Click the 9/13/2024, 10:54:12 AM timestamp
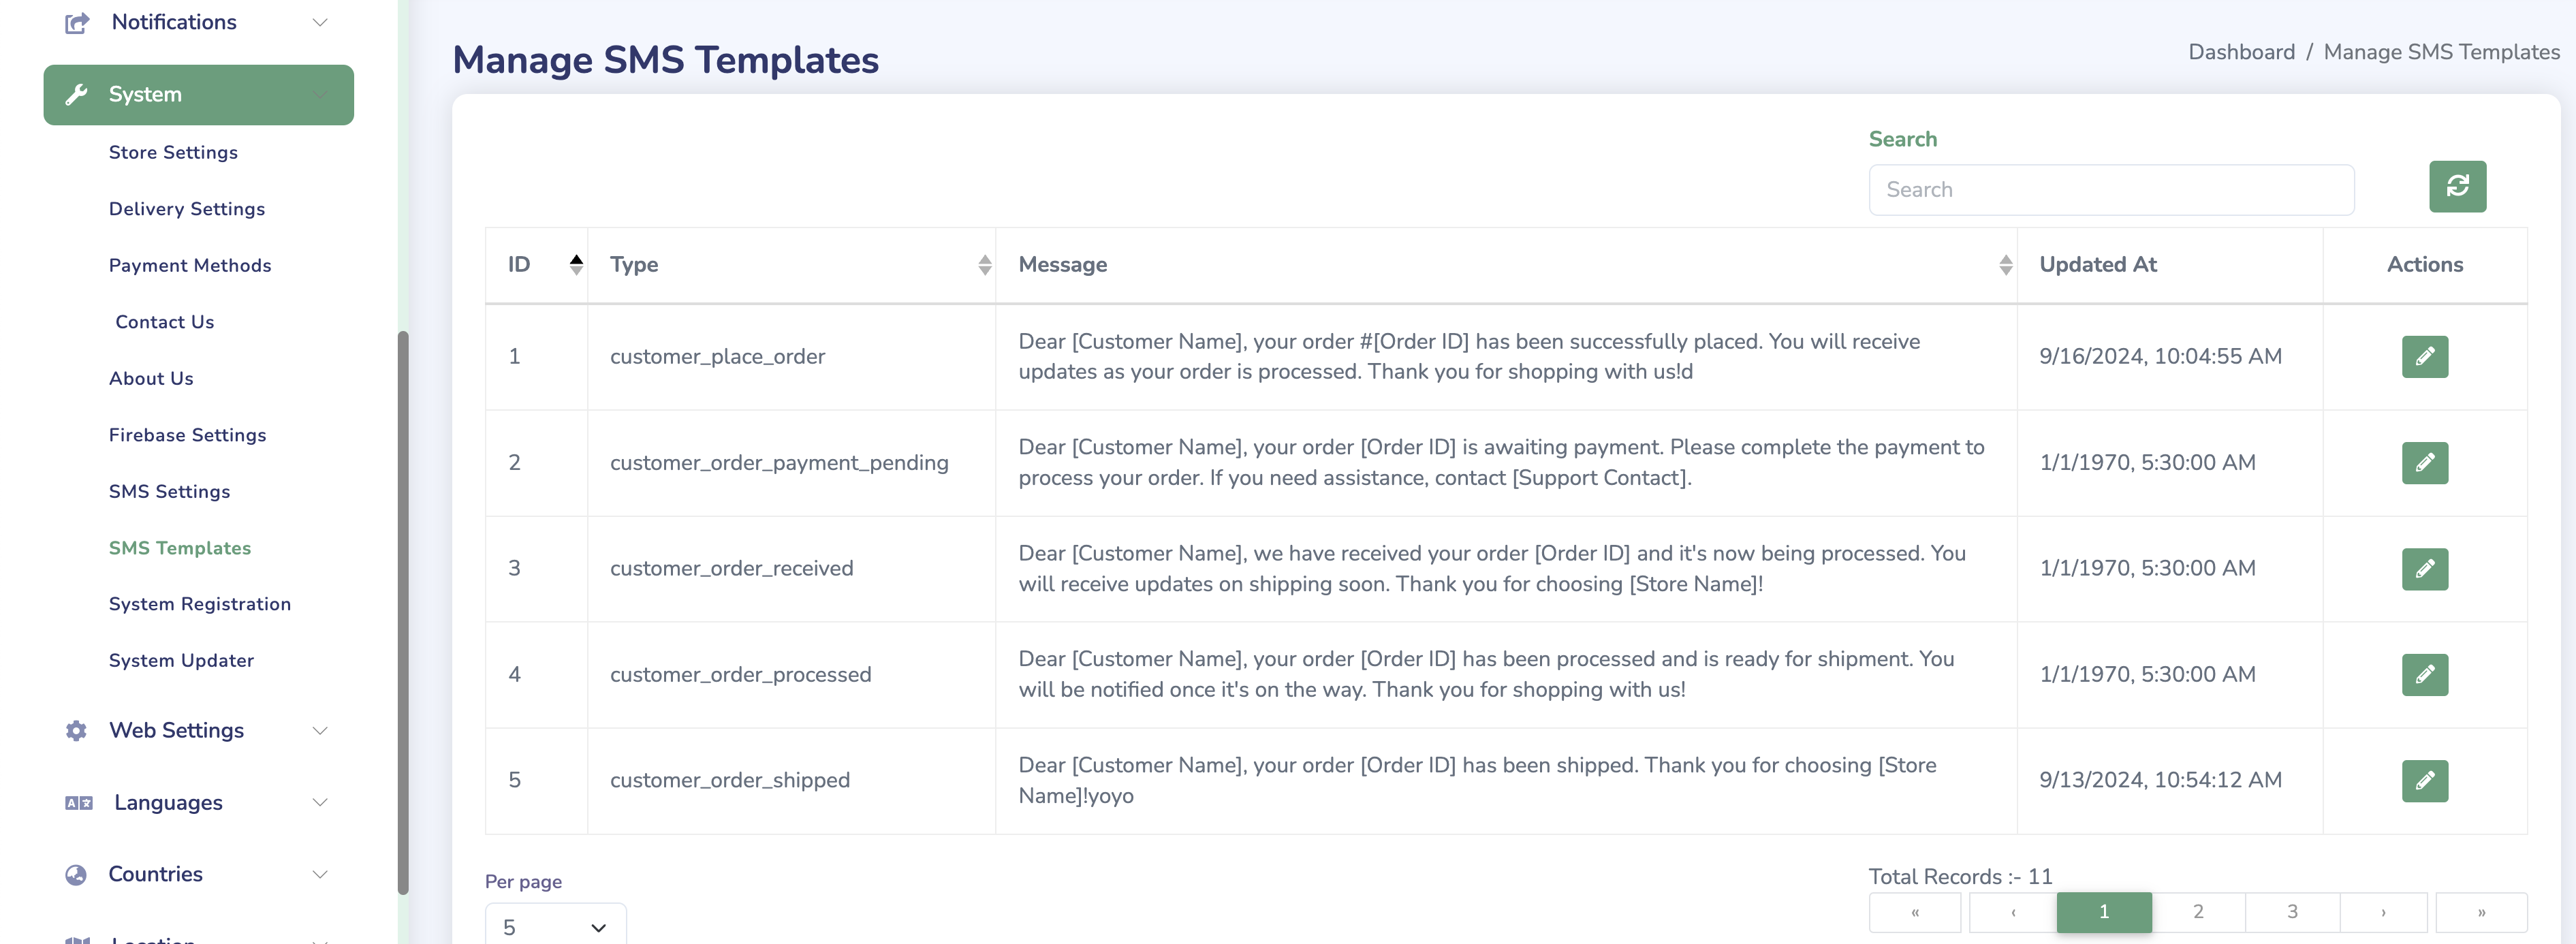The height and width of the screenshot is (944, 2576). (2160, 780)
